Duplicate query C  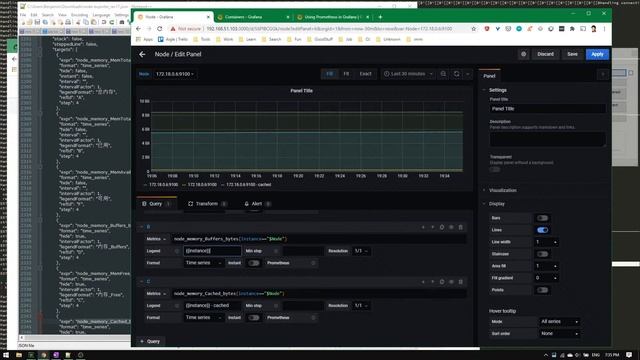pyautogui.click(x=442, y=282)
